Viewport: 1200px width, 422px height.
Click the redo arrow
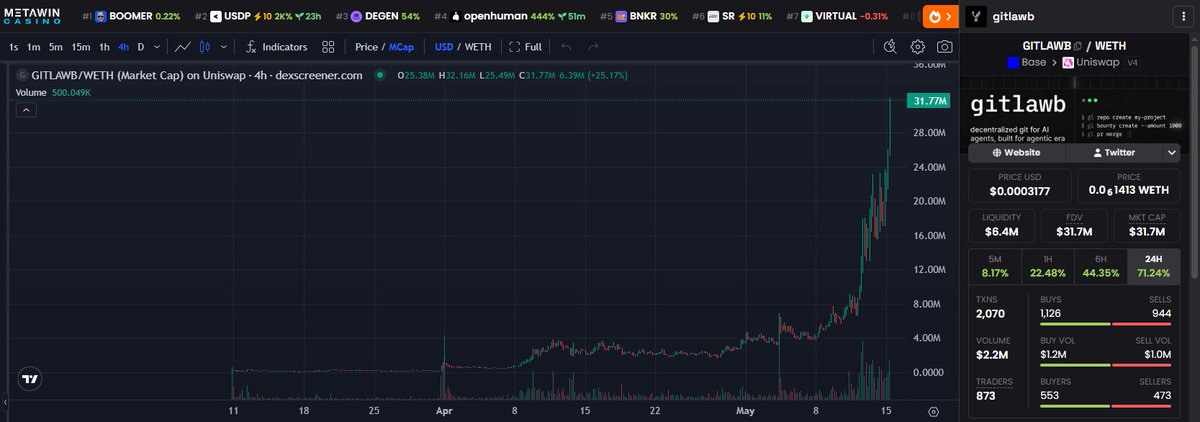point(594,47)
